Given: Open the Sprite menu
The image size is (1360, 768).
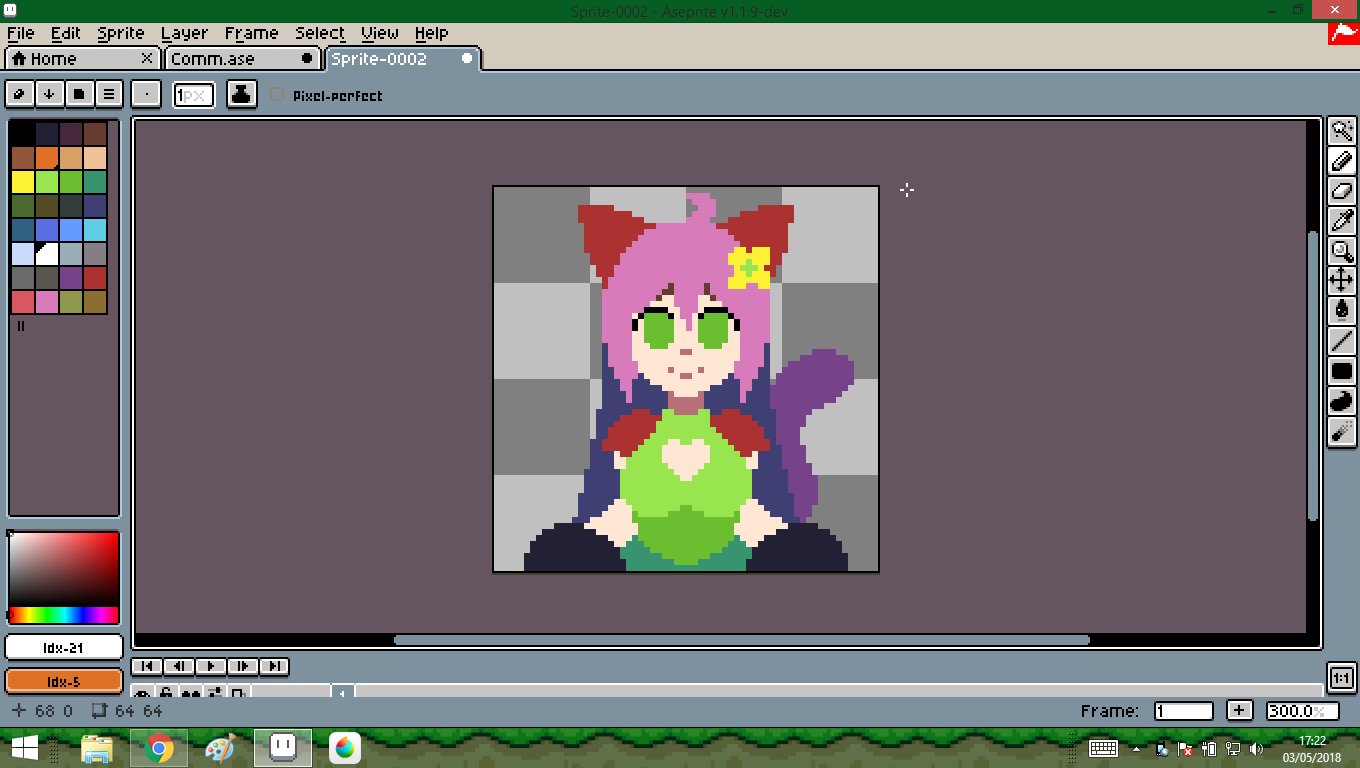Looking at the screenshot, I should [120, 33].
